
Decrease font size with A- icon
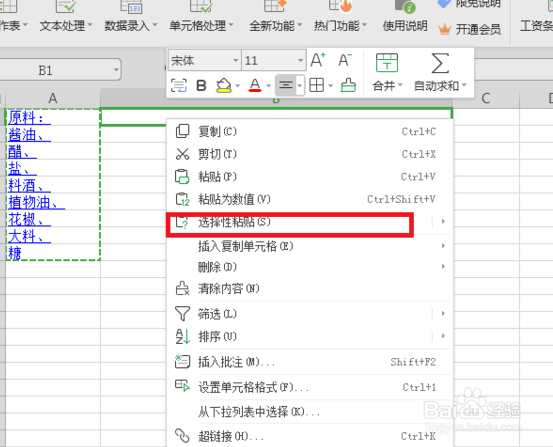[345, 60]
